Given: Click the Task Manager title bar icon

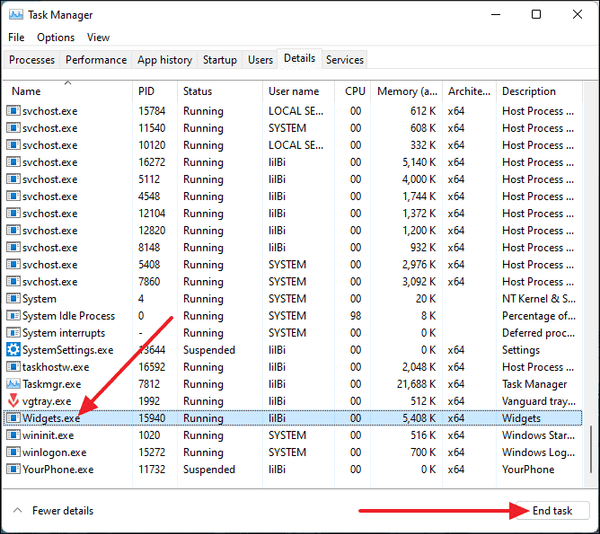Looking at the screenshot, I should point(16,15).
